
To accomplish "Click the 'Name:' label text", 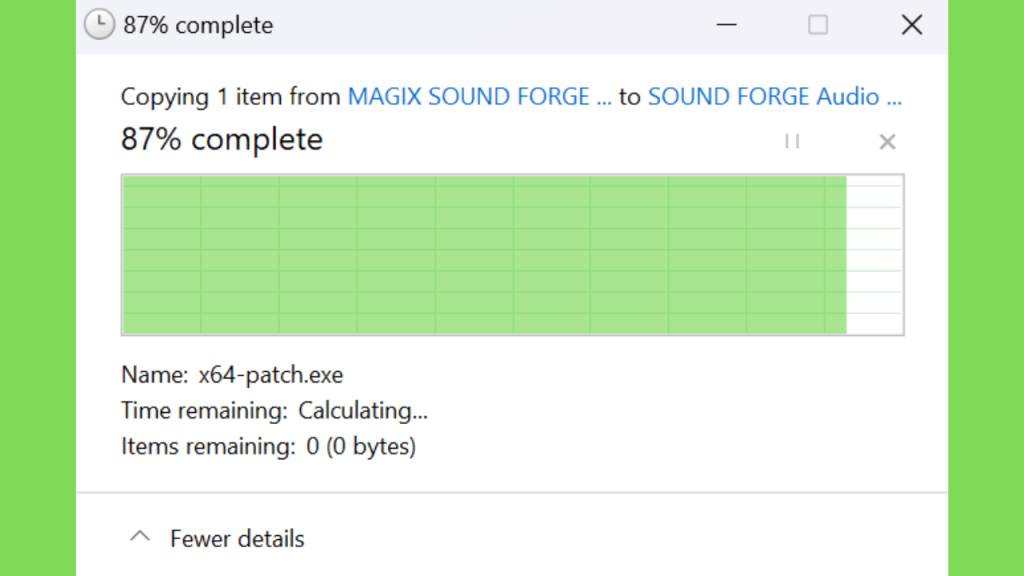I will pyautogui.click(x=154, y=376).
